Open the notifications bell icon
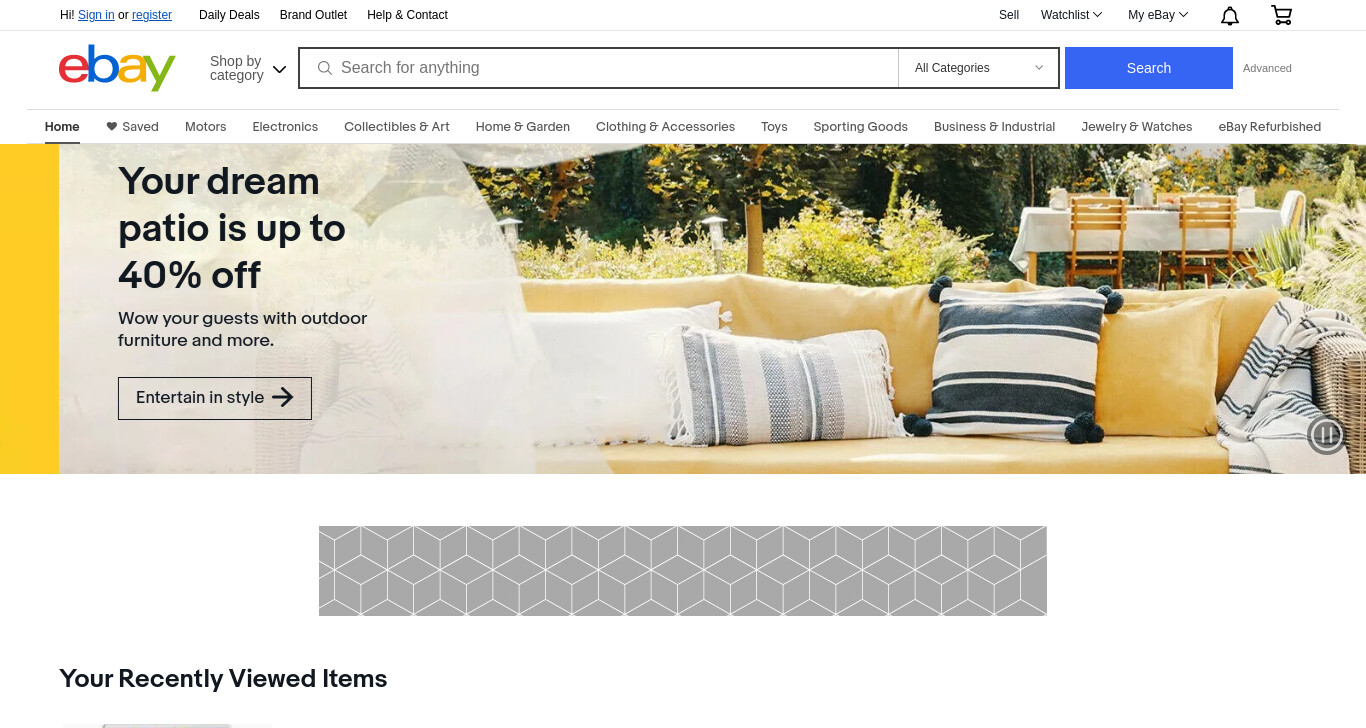This screenshot has width=1366, height=728. click(1230, 15)
